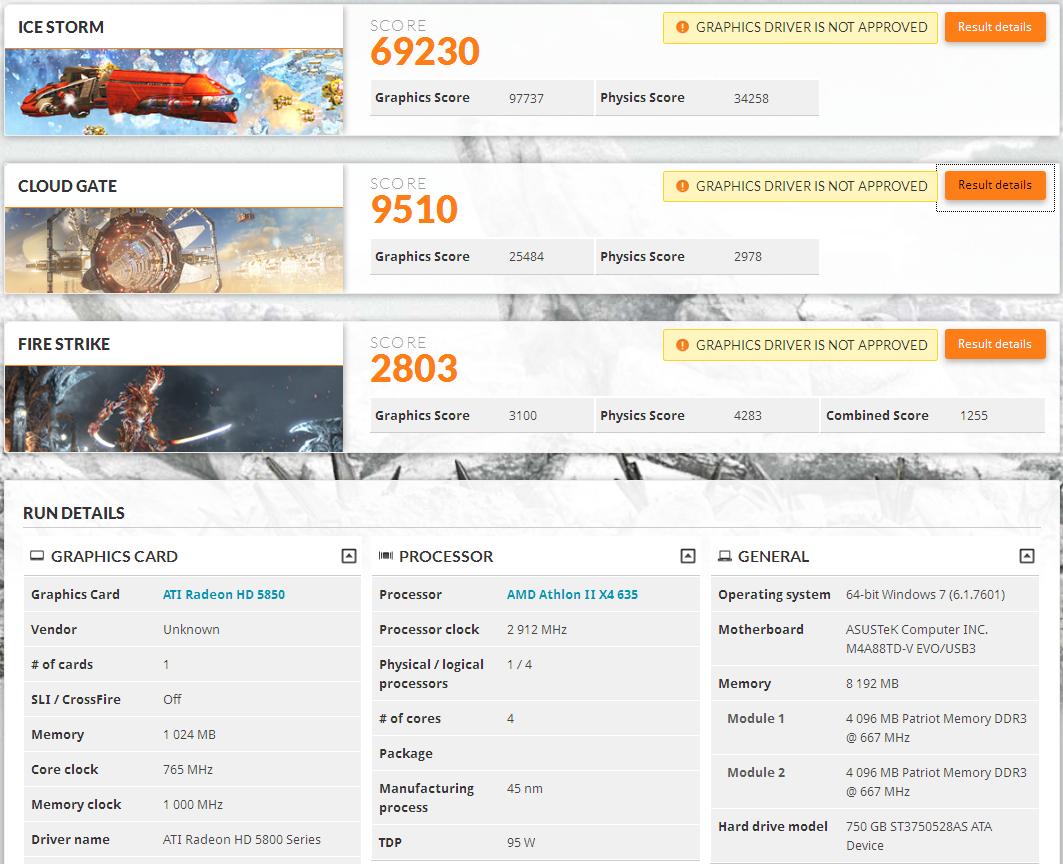Select the Cloud Gate score 9510
The image size is (1063, 864).
[414, 210]
